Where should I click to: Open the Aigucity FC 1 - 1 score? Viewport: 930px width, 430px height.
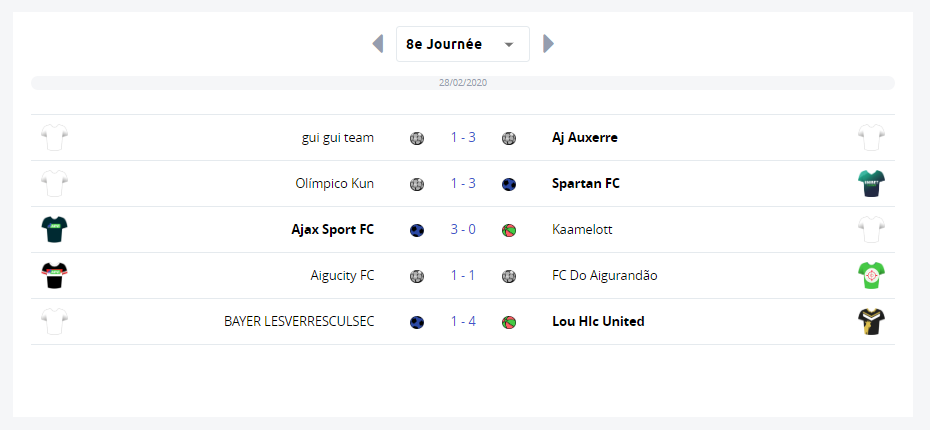[x=463, y=276]
